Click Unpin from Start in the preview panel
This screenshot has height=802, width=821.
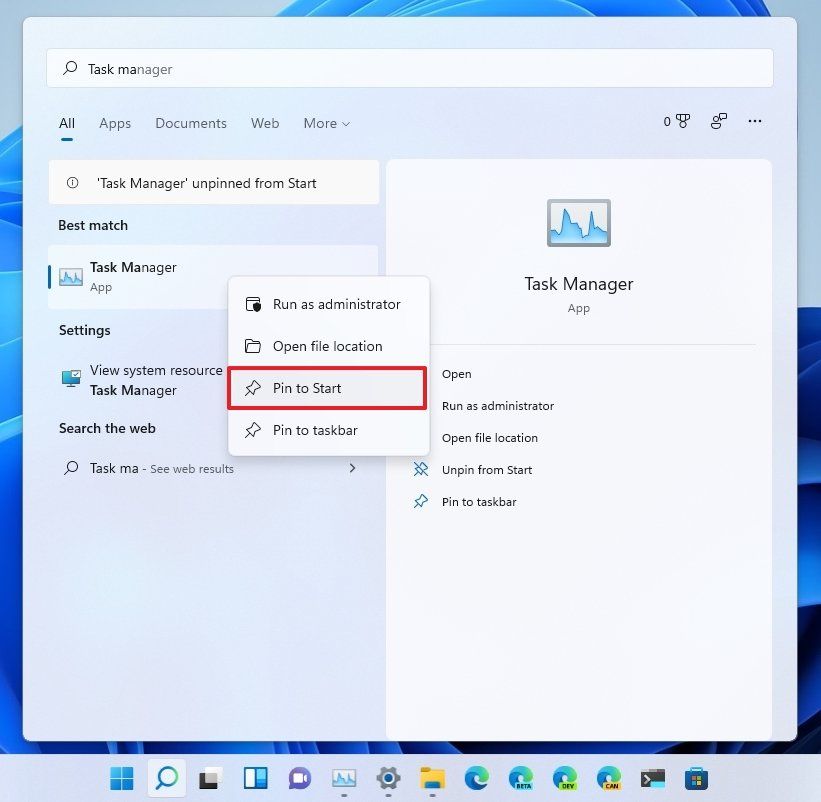[x=489, y=470]
